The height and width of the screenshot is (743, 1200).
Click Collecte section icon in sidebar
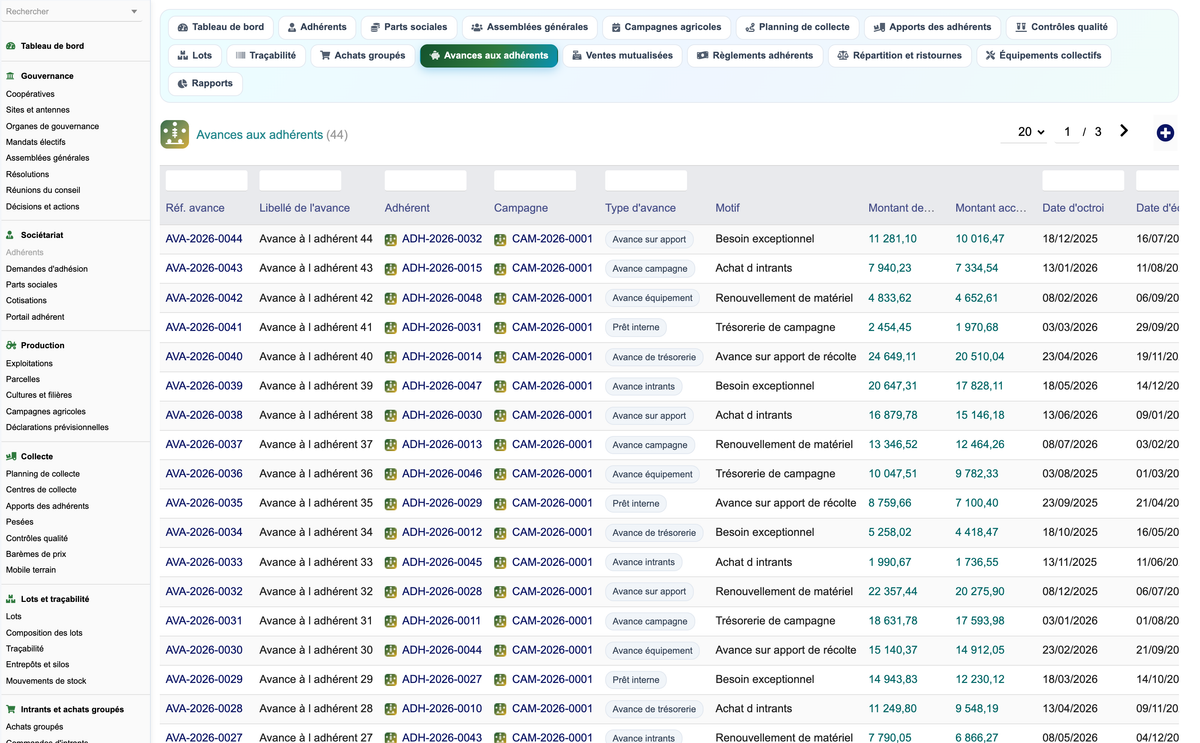coord(11,456)
